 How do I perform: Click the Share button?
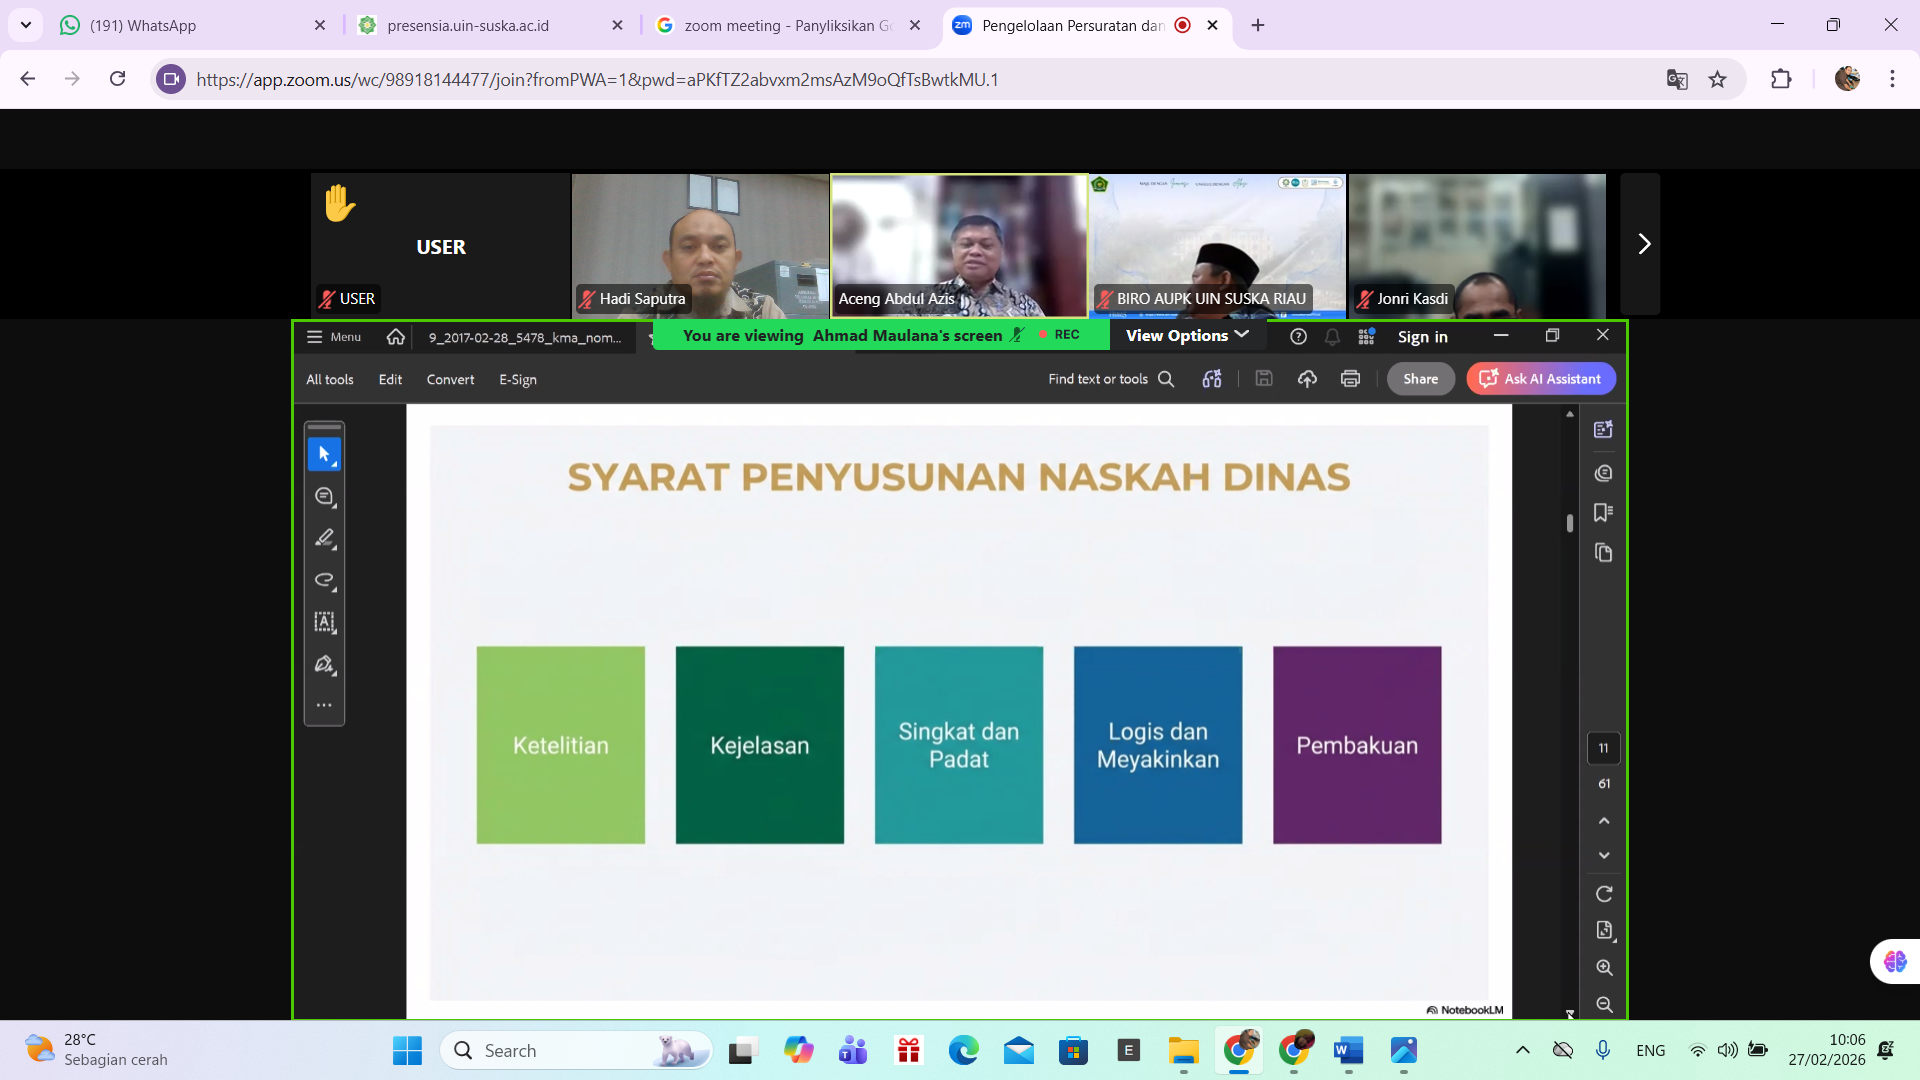[1420, 379]
